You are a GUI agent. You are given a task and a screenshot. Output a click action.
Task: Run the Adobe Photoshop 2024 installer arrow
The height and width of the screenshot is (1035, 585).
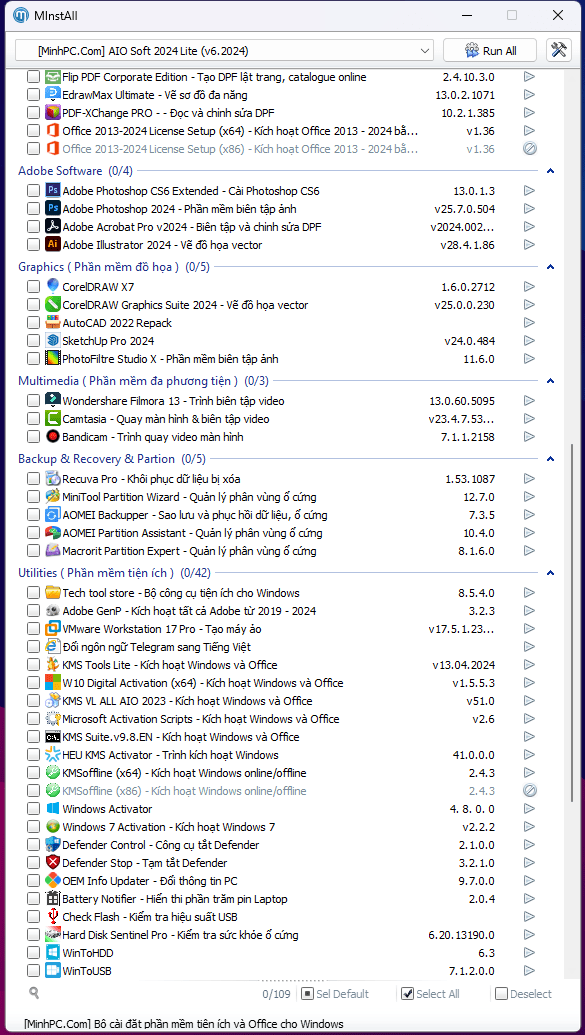click(529, 209)
